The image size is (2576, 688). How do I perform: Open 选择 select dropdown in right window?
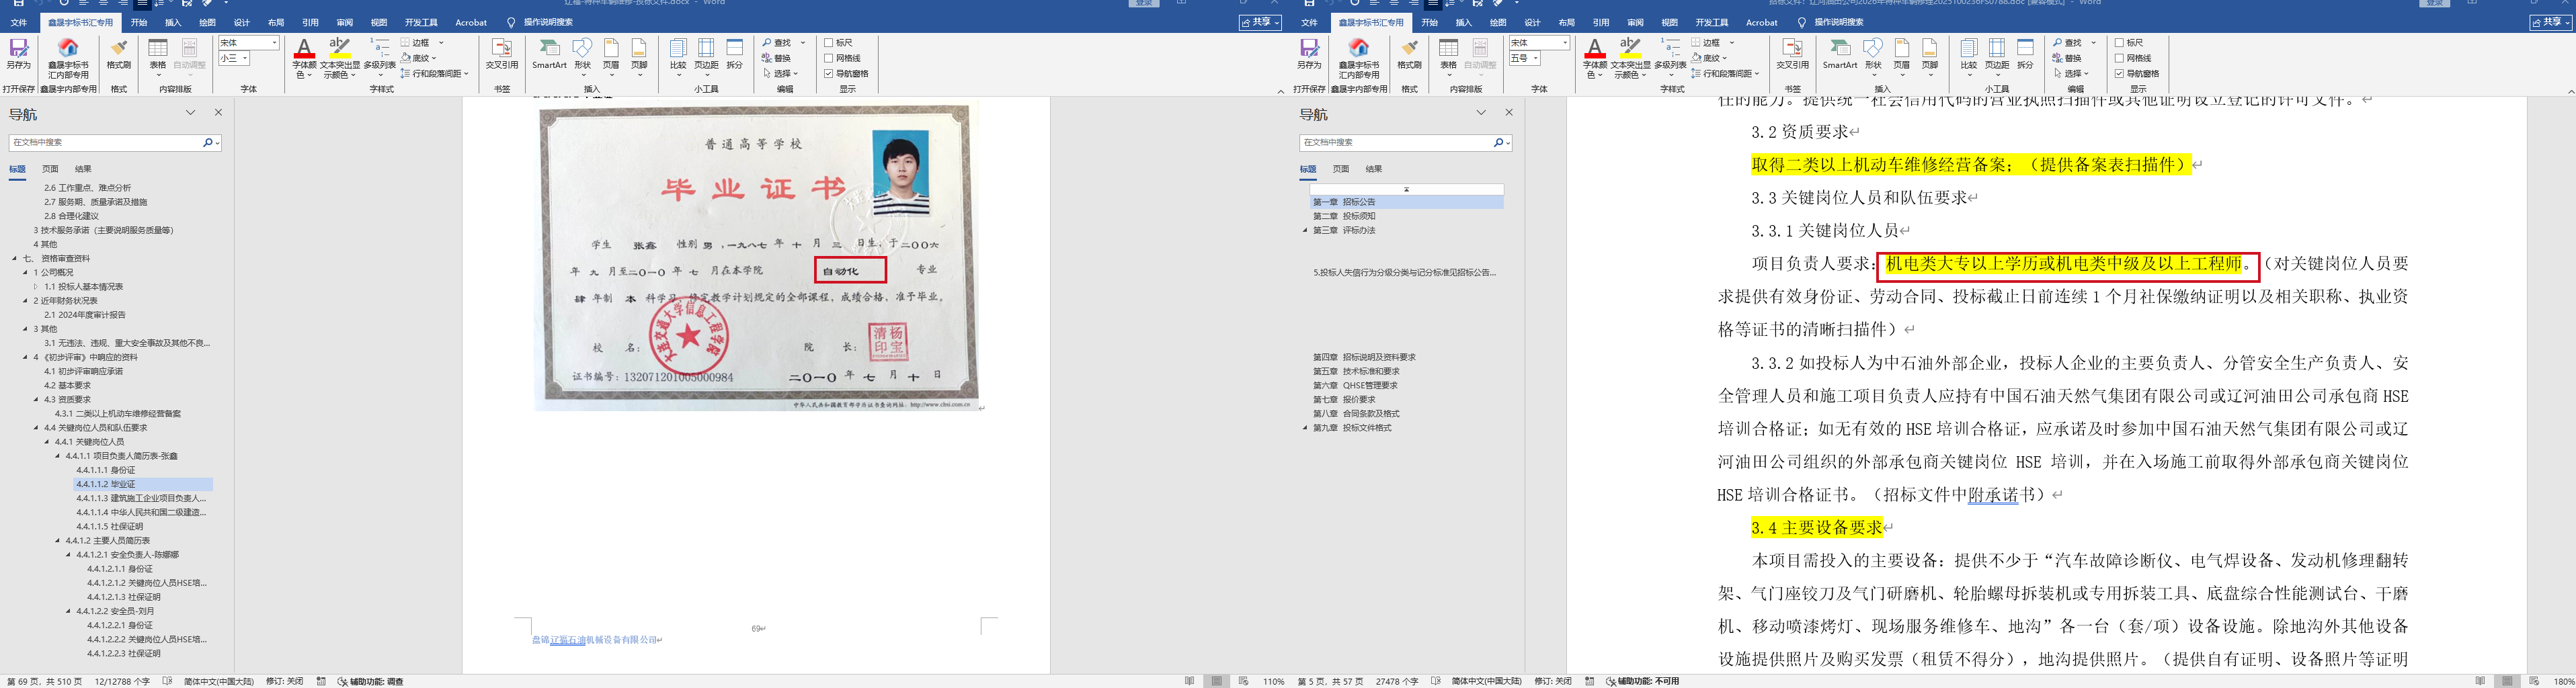pos(2071,73)
